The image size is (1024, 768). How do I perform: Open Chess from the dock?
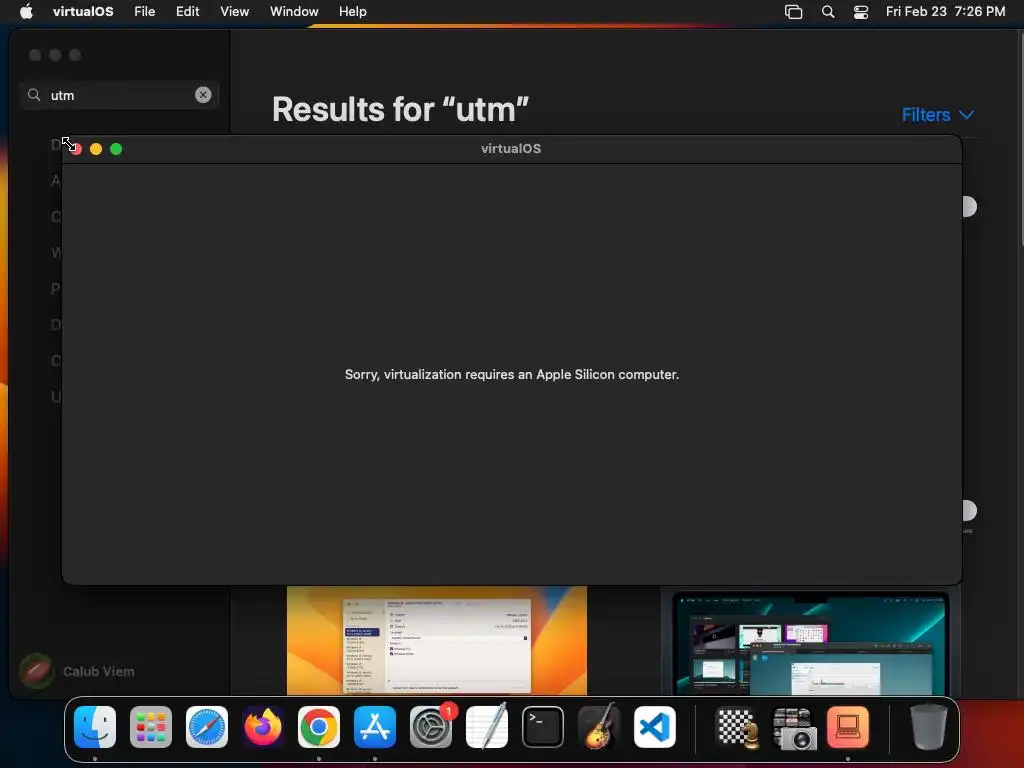click(738, 727)
